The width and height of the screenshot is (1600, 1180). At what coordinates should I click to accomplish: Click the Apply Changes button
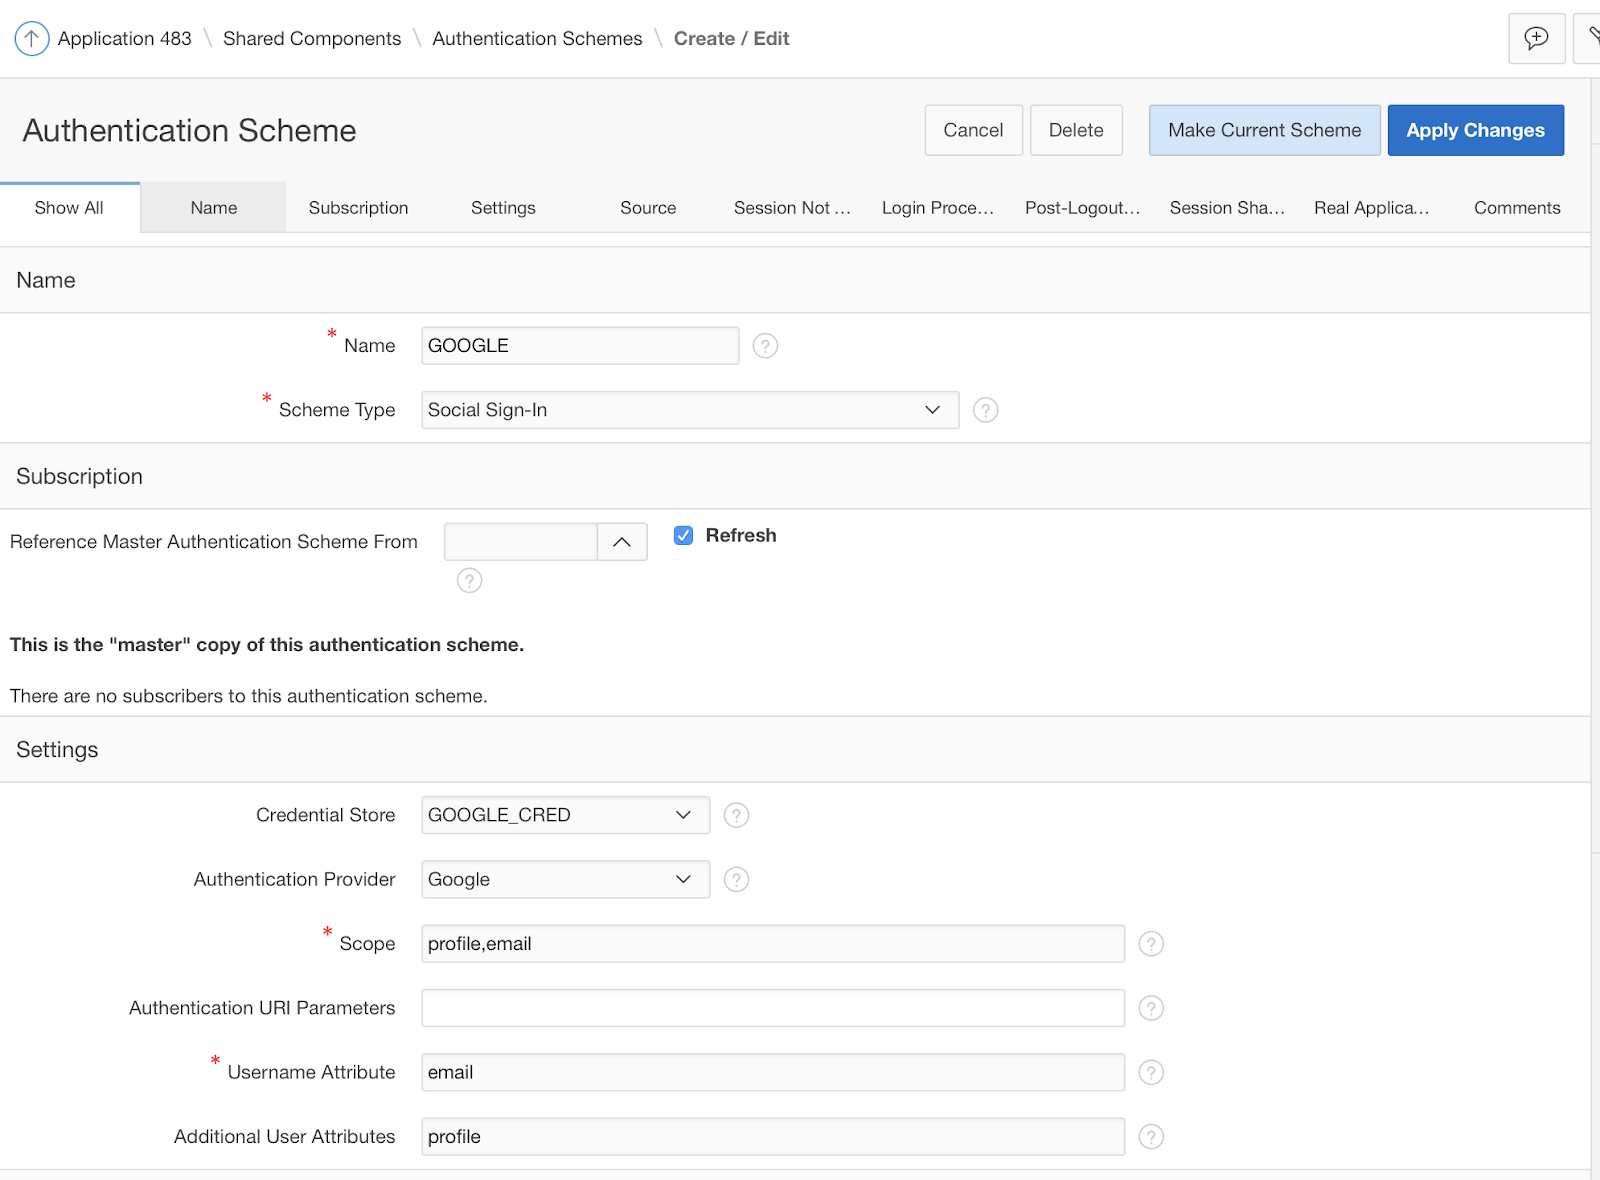click(x=1475, y=130)
